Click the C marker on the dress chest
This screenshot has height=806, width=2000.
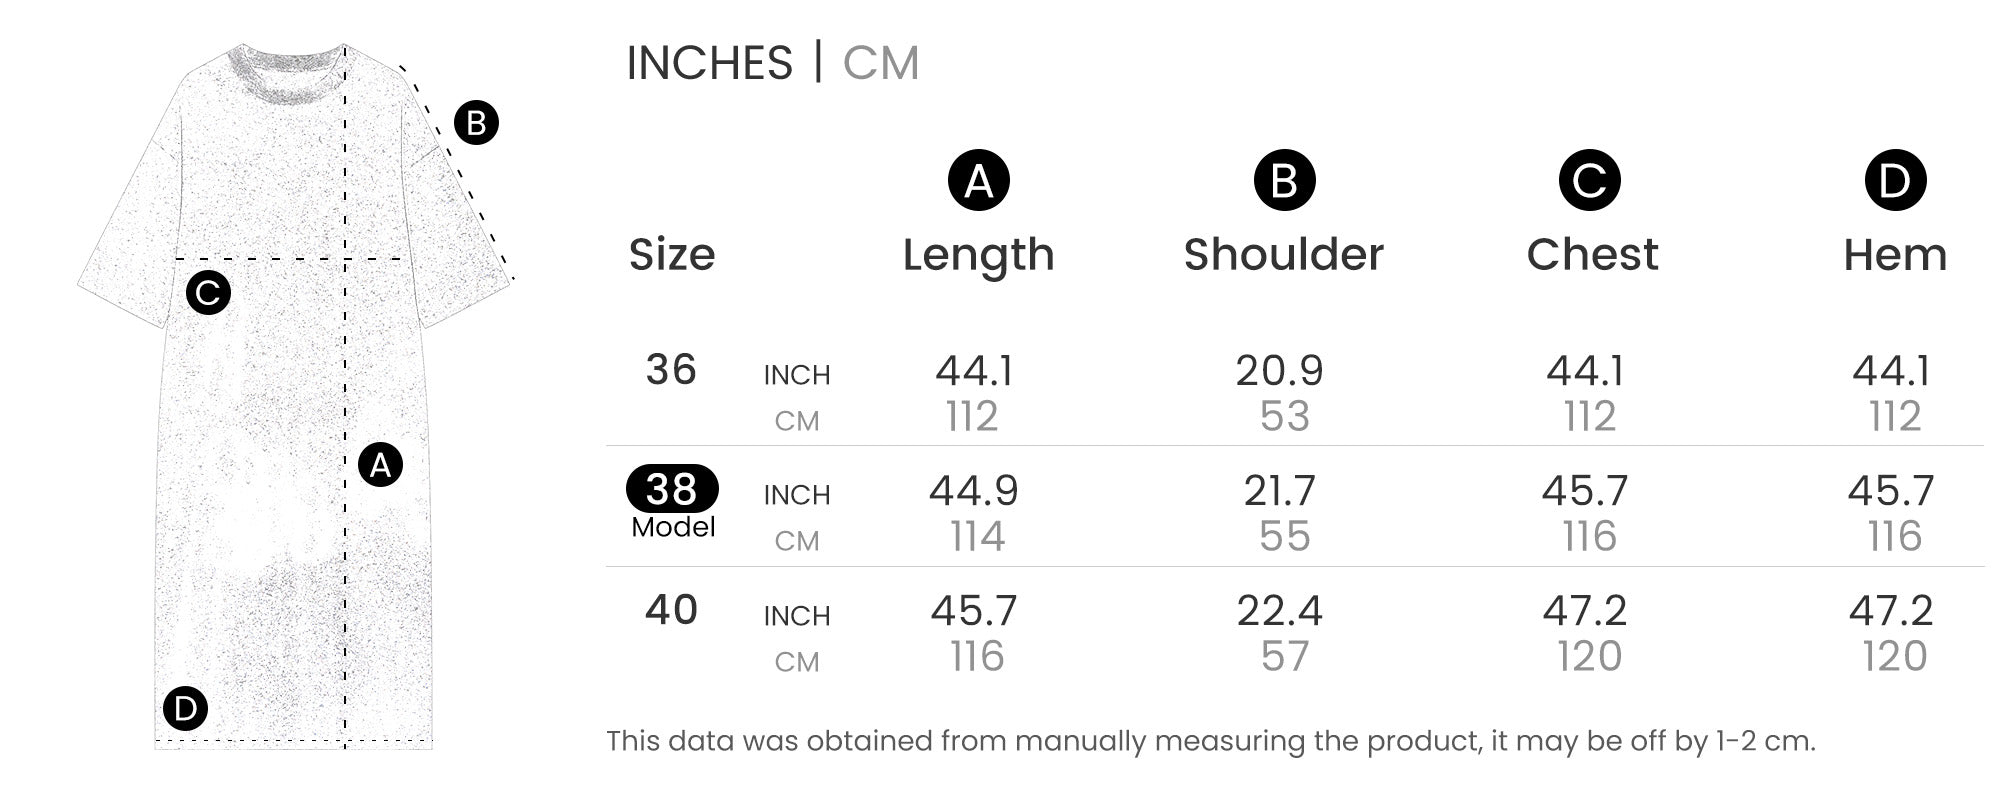click(208, 293)
